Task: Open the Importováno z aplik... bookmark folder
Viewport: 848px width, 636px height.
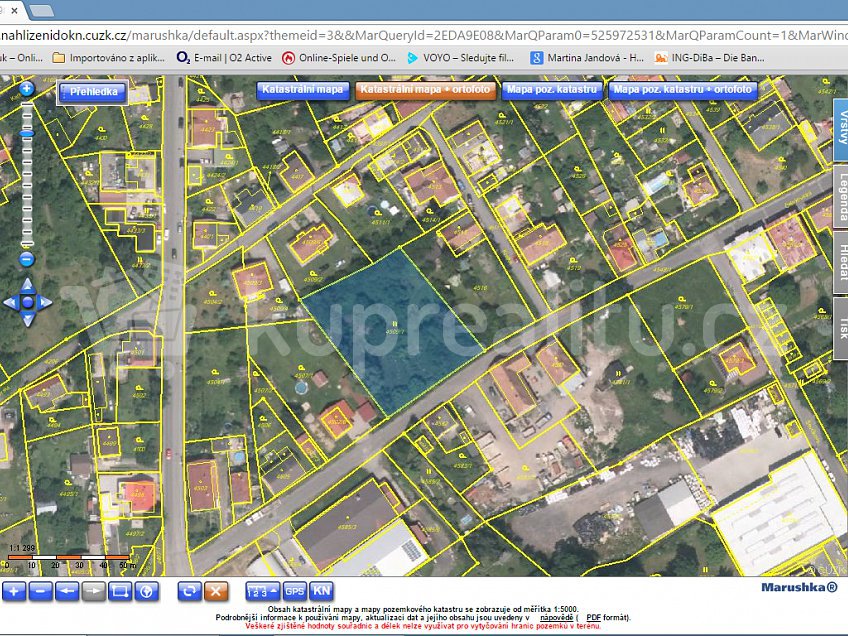Action: (x=109, y=57)
